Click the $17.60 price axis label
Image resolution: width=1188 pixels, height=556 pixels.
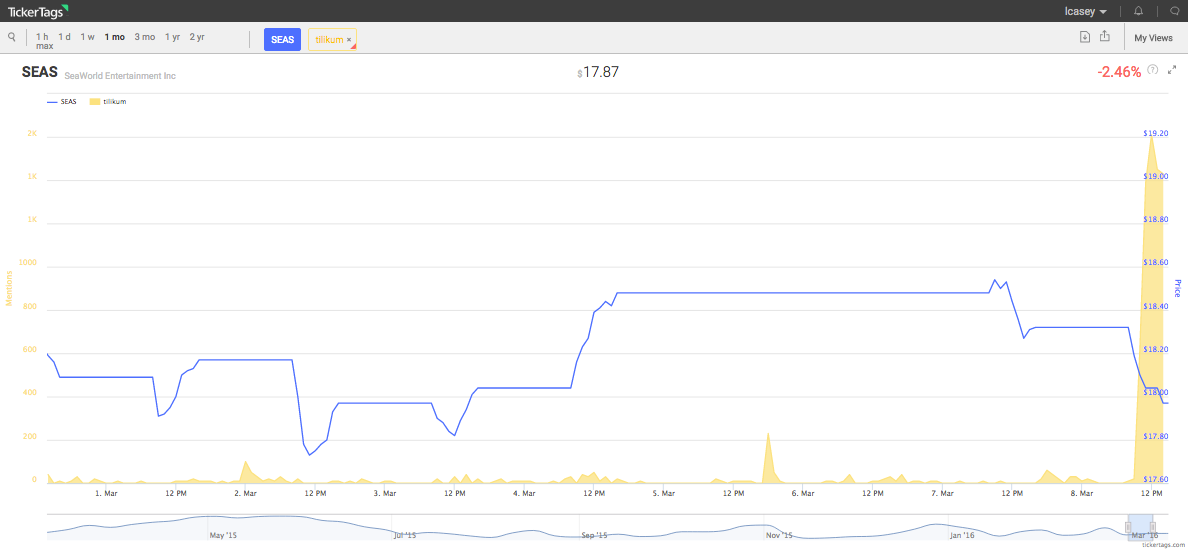1155,479
